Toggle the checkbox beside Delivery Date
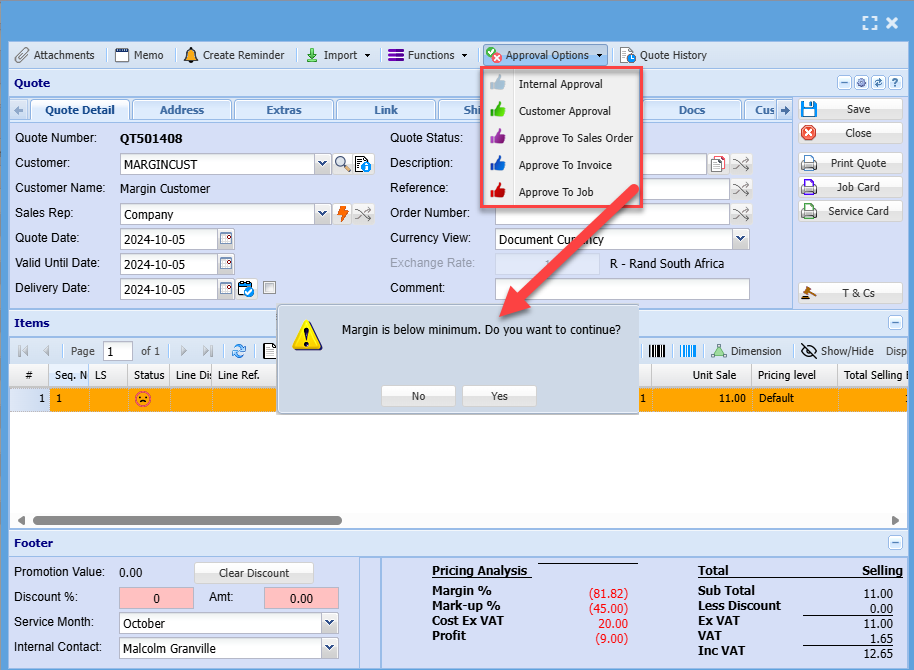Screen dimensions: 914x670 pos(269,287)
